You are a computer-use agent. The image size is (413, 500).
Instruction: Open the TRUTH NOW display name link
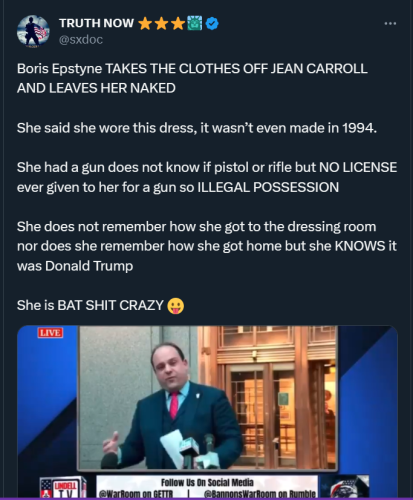coord(97,23)
